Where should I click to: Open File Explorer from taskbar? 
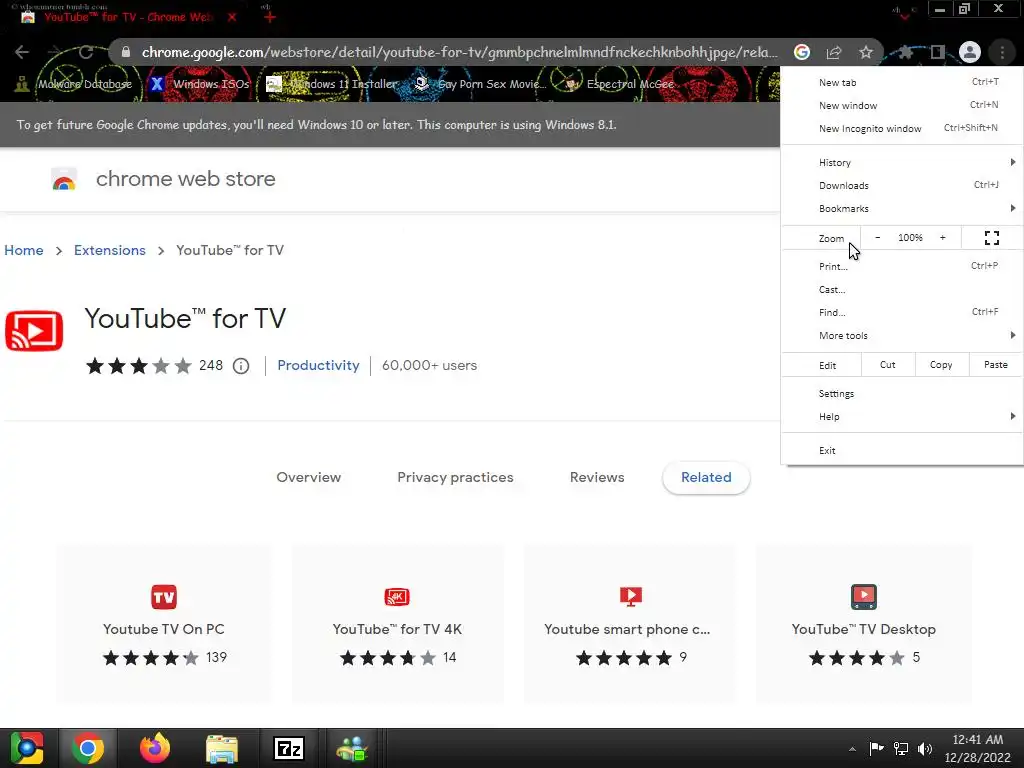(x=222, y=748)
